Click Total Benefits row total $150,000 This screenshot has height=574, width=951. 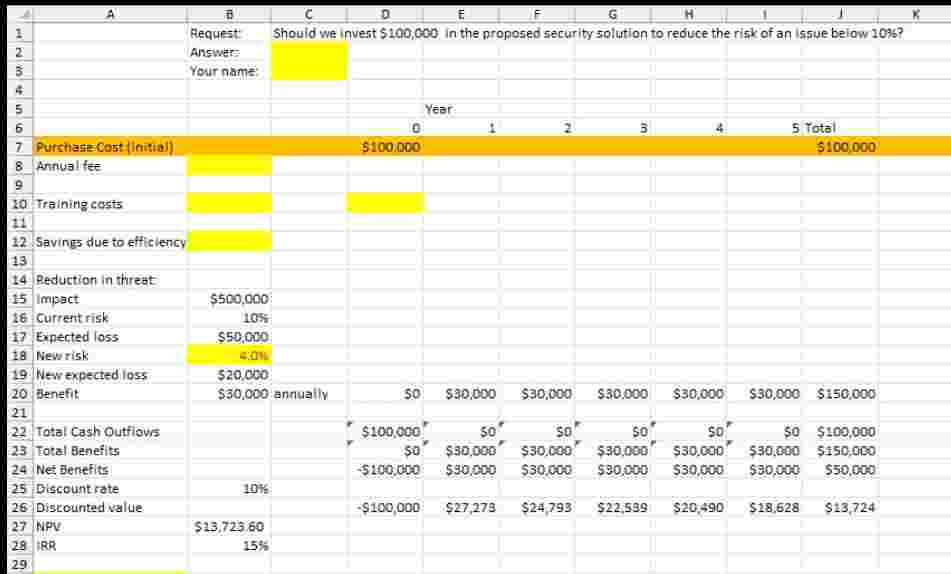[846, 451]
